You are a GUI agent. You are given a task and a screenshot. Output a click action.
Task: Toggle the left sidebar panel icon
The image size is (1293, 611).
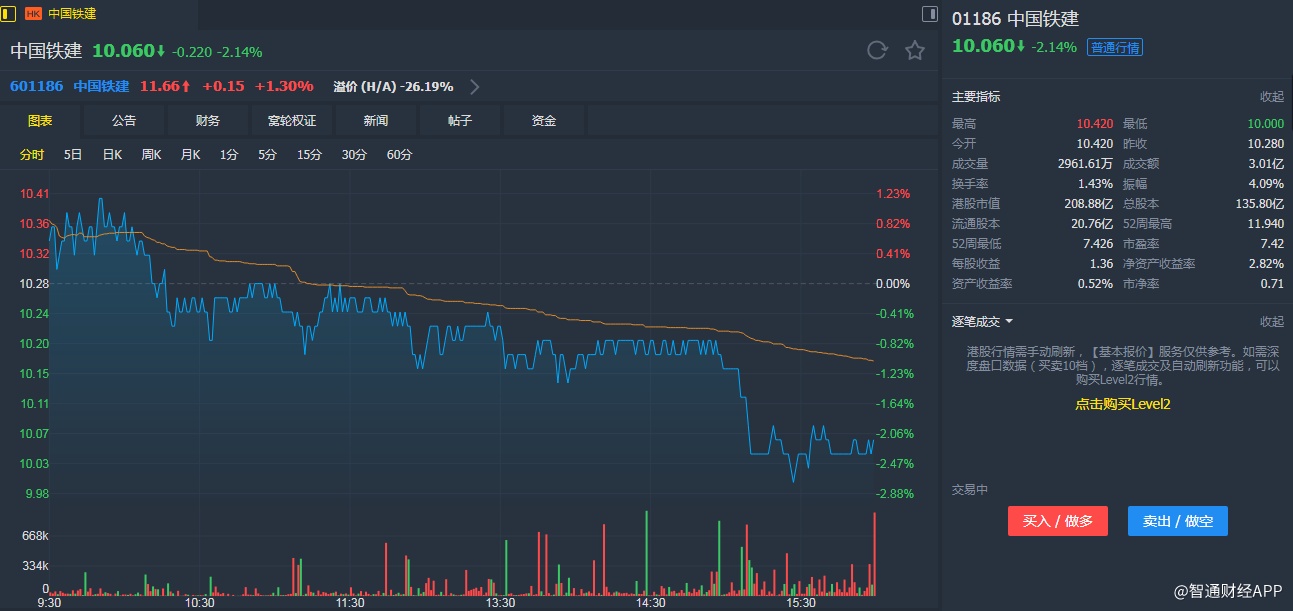coord(9,13)
